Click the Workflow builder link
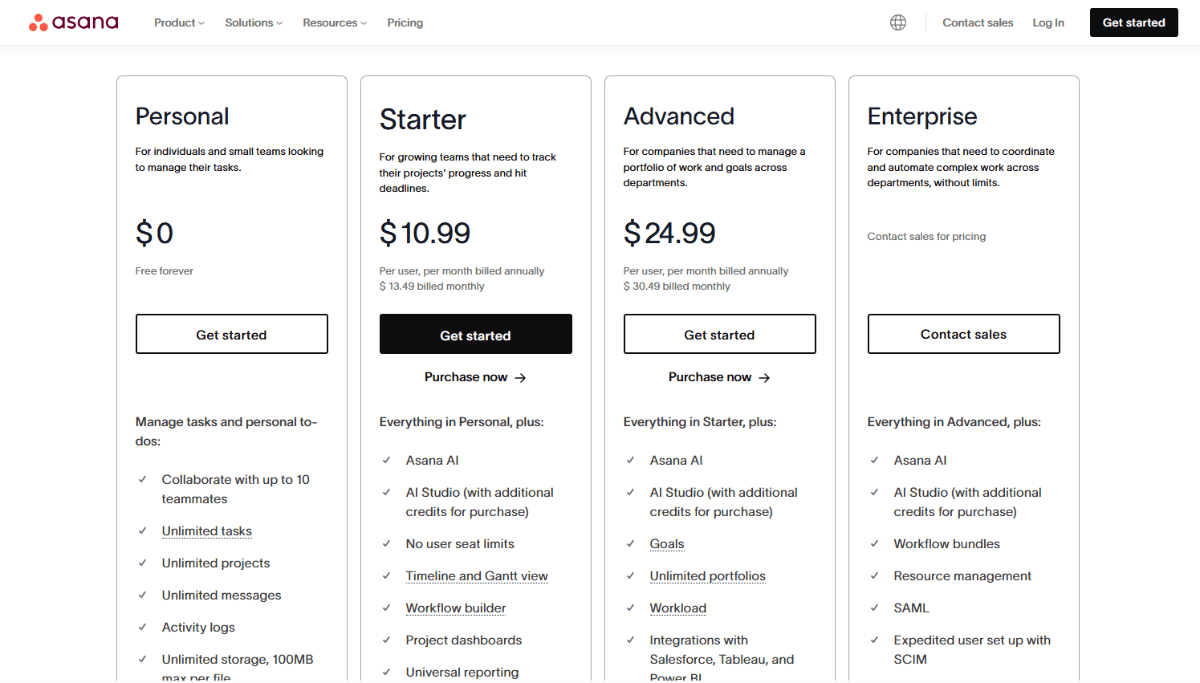The width and height of the screenshot is (1200, 683). click(x=455, y=607)
